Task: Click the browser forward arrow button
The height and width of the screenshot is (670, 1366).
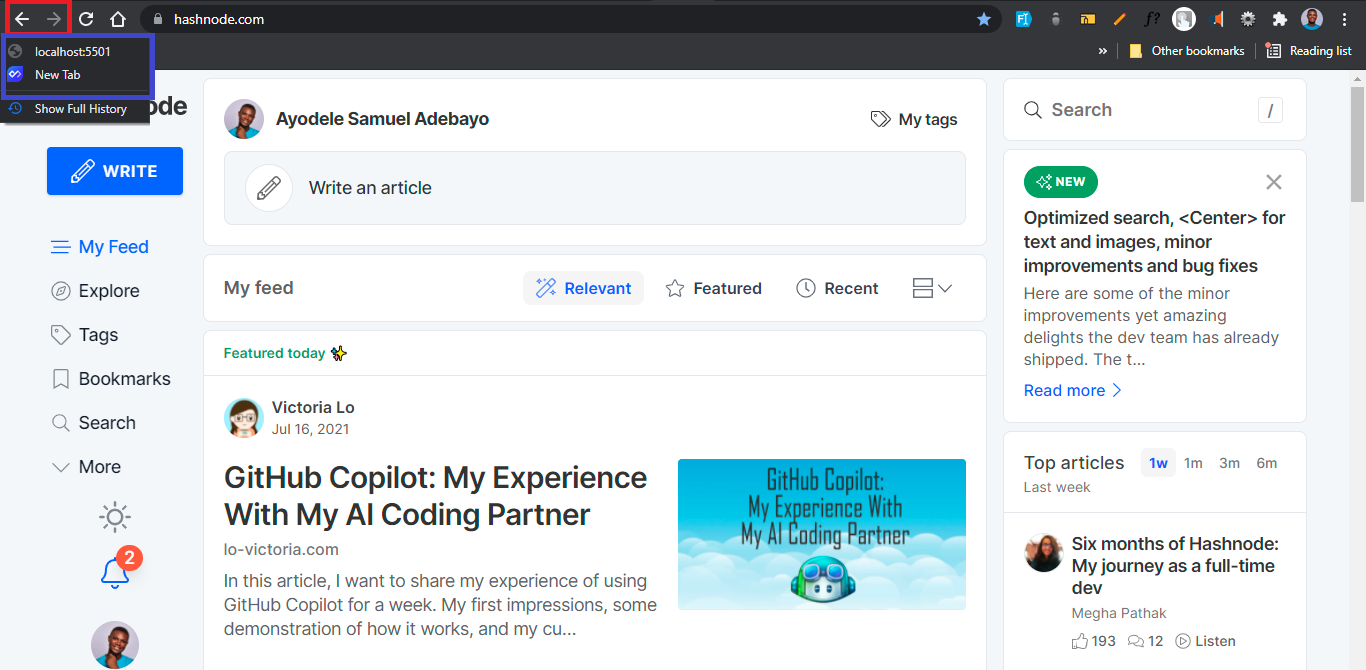Action: click(x=54, y=19)
